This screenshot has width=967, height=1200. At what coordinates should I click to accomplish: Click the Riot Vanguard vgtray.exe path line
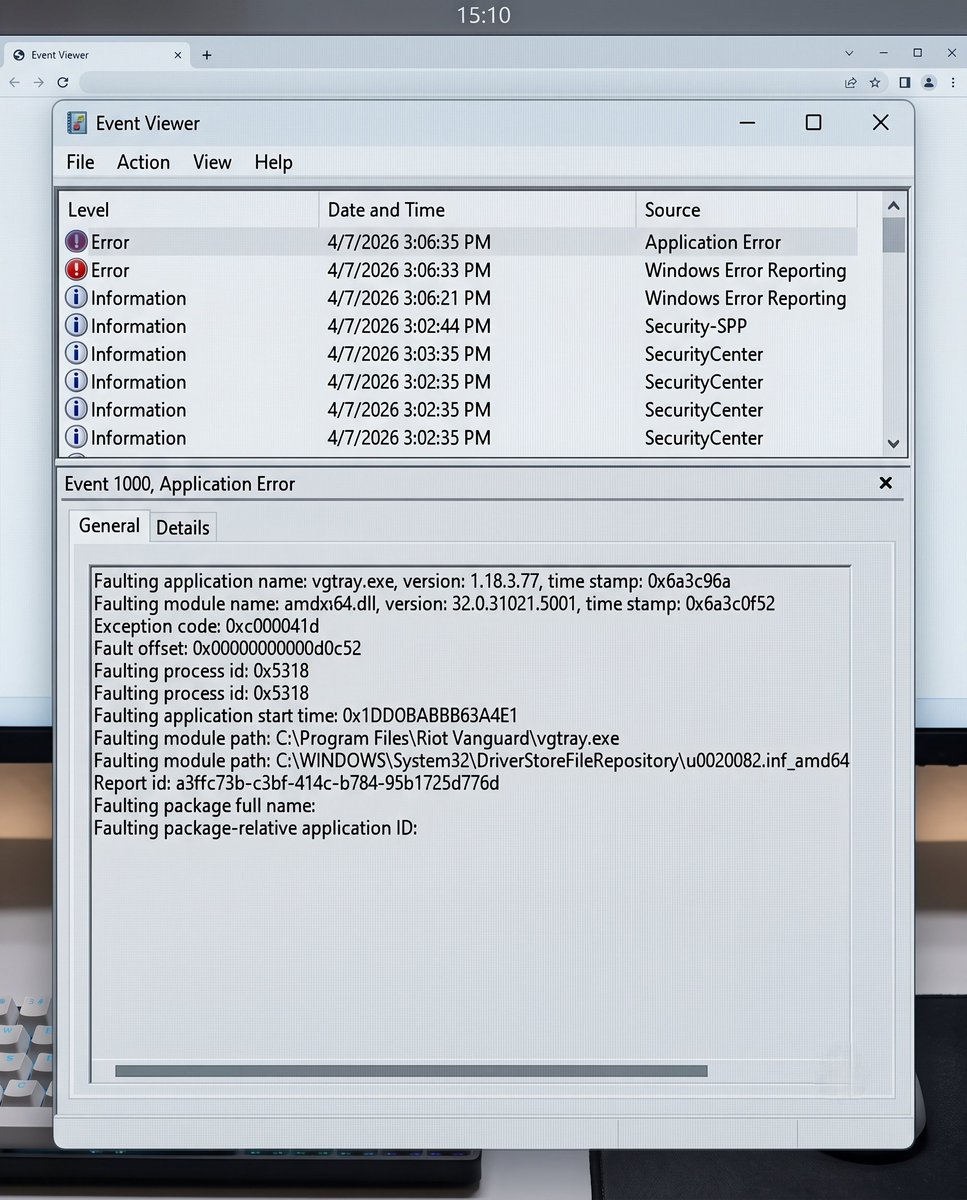click(356, 738)
